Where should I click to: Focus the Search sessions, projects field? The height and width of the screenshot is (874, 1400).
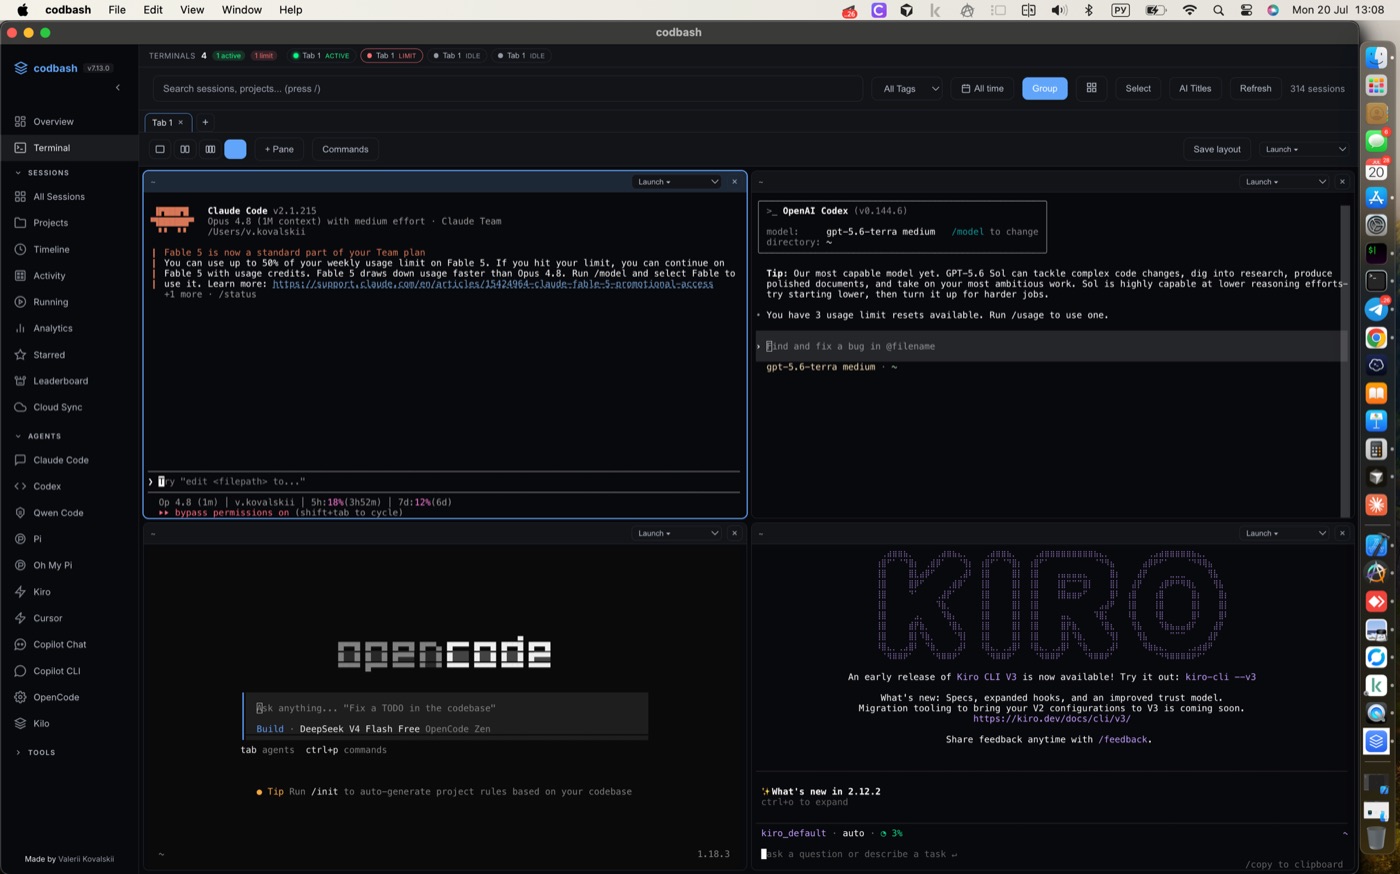tap(508, 88)
